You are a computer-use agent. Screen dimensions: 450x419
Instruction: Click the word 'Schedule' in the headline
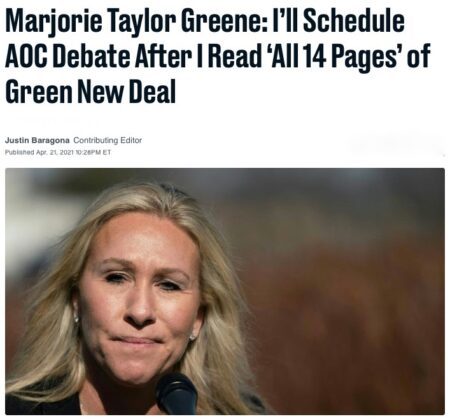[x=354, y=21]
